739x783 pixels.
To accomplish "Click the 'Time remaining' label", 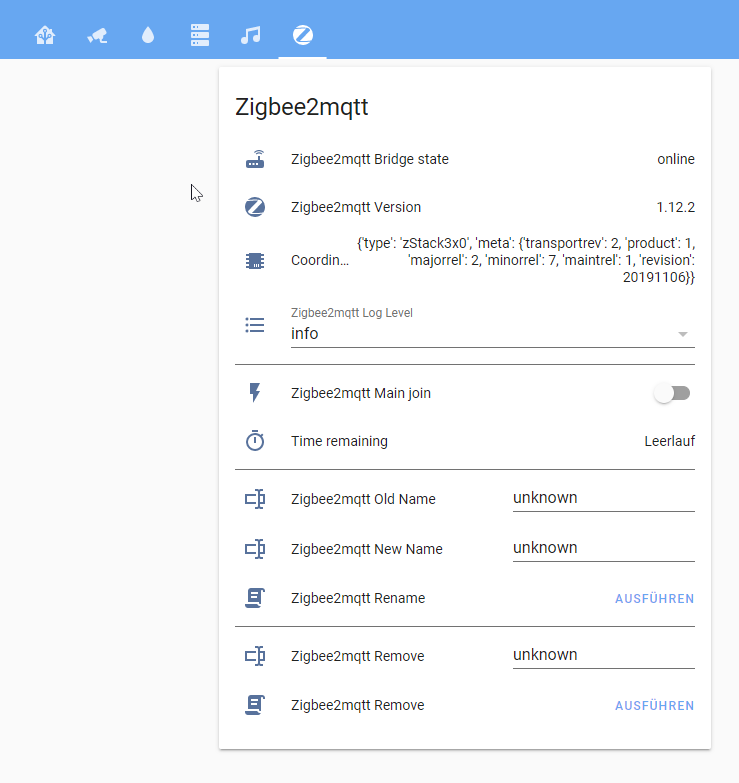I will tap(340, 441).
